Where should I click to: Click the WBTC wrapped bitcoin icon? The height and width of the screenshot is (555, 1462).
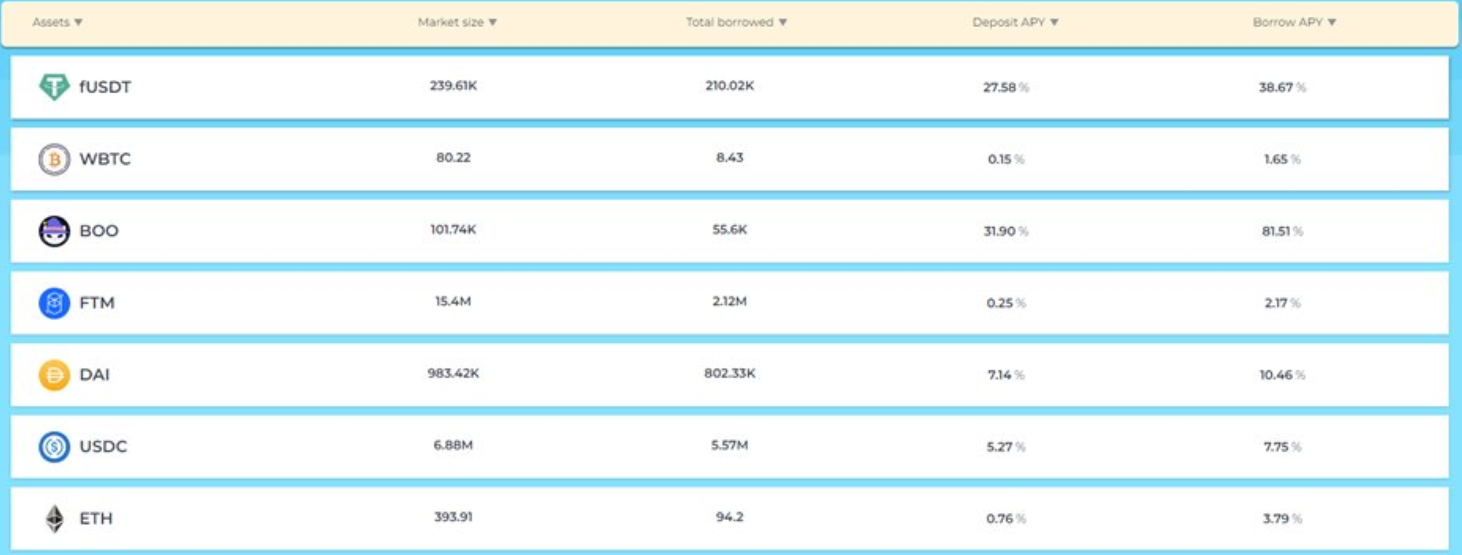(x=54, y=159)
